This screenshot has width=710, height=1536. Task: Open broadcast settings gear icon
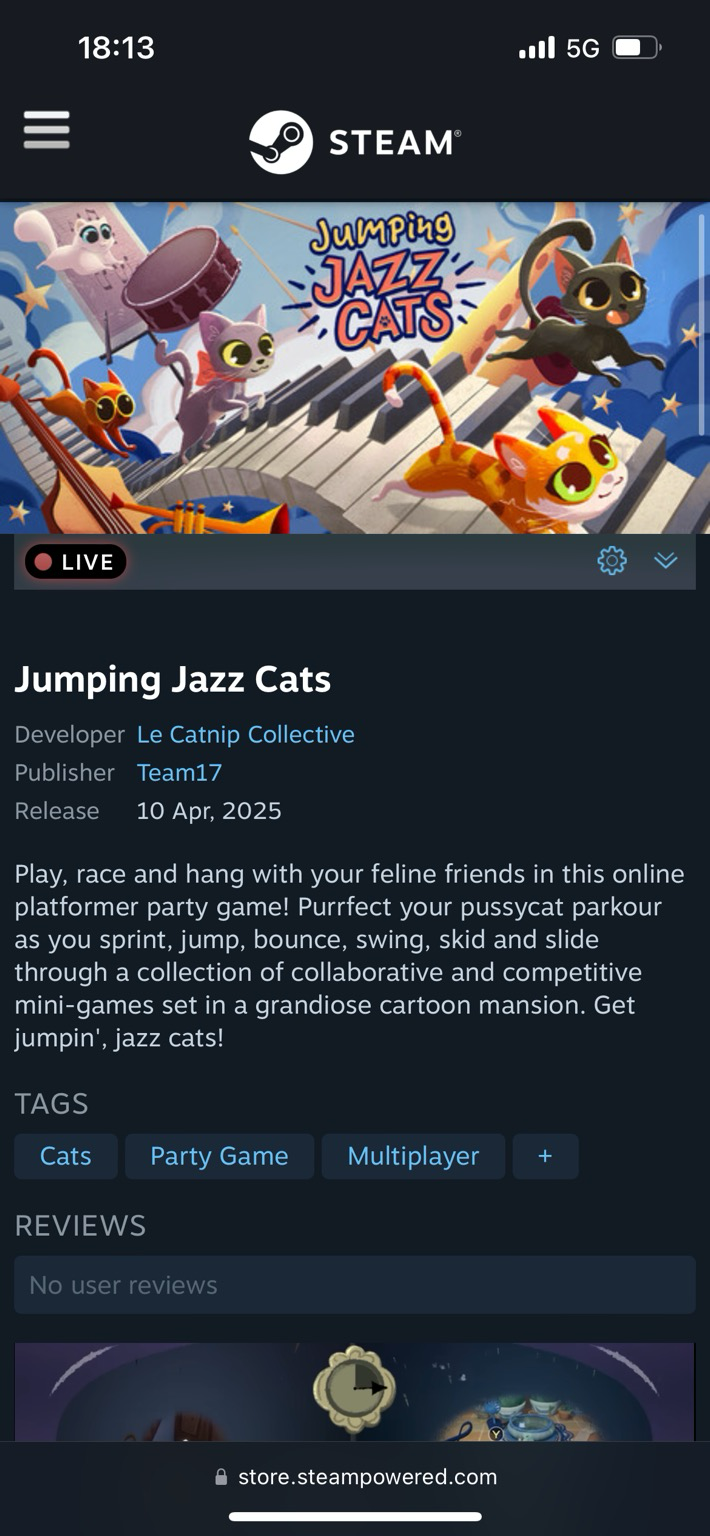click(612, 561)
